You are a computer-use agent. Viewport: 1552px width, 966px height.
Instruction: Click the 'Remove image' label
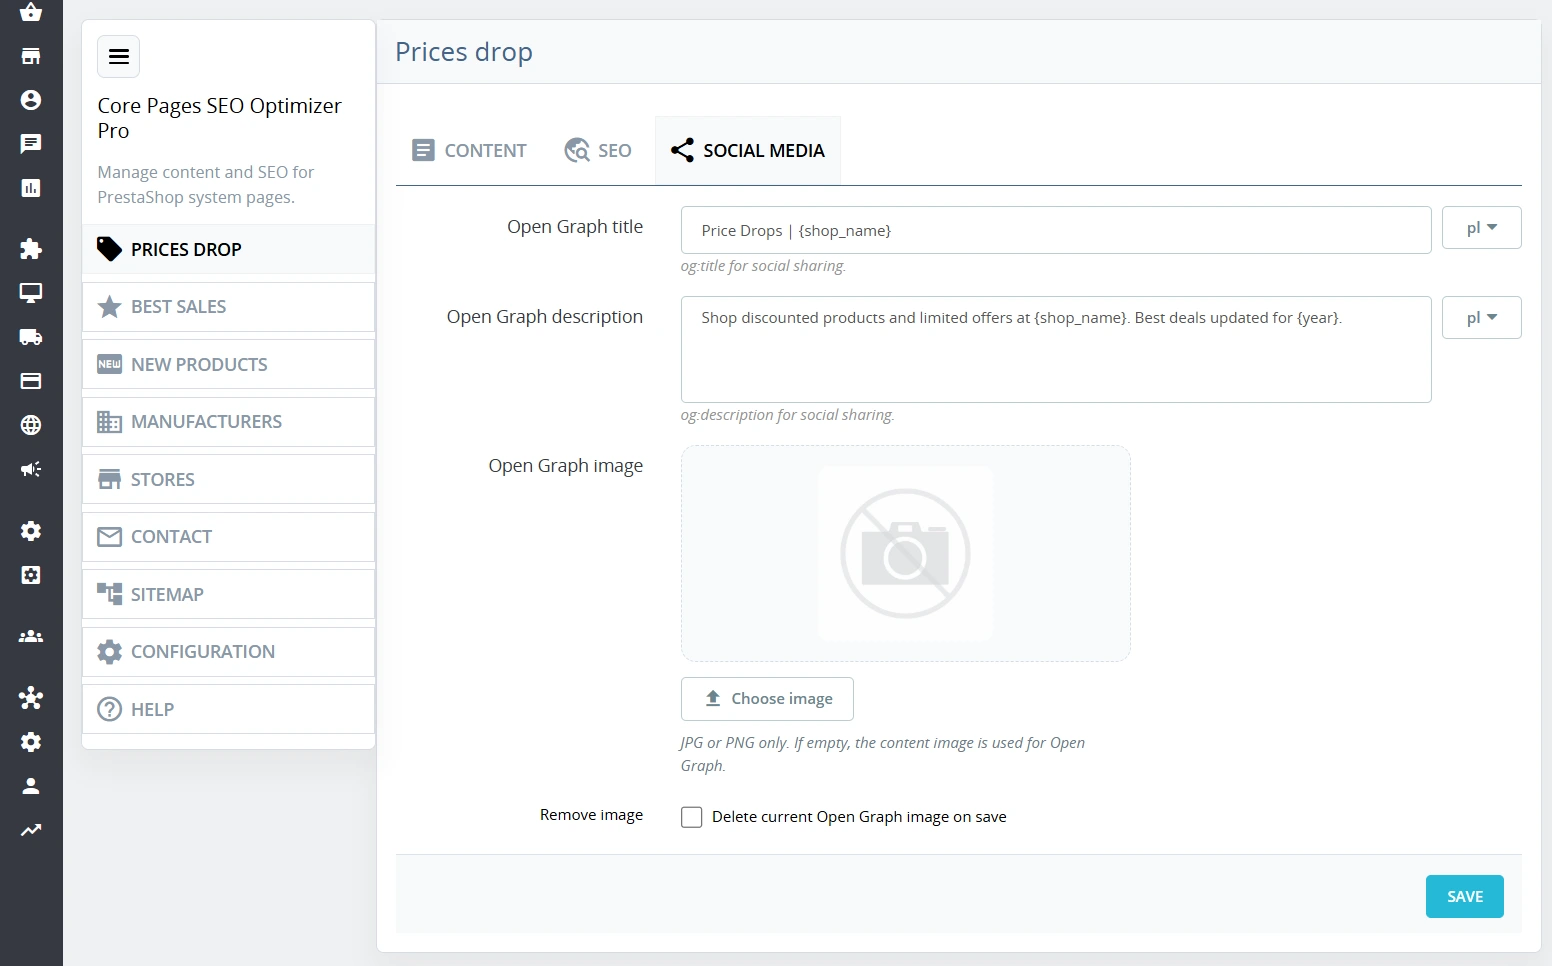click(591, 815)
